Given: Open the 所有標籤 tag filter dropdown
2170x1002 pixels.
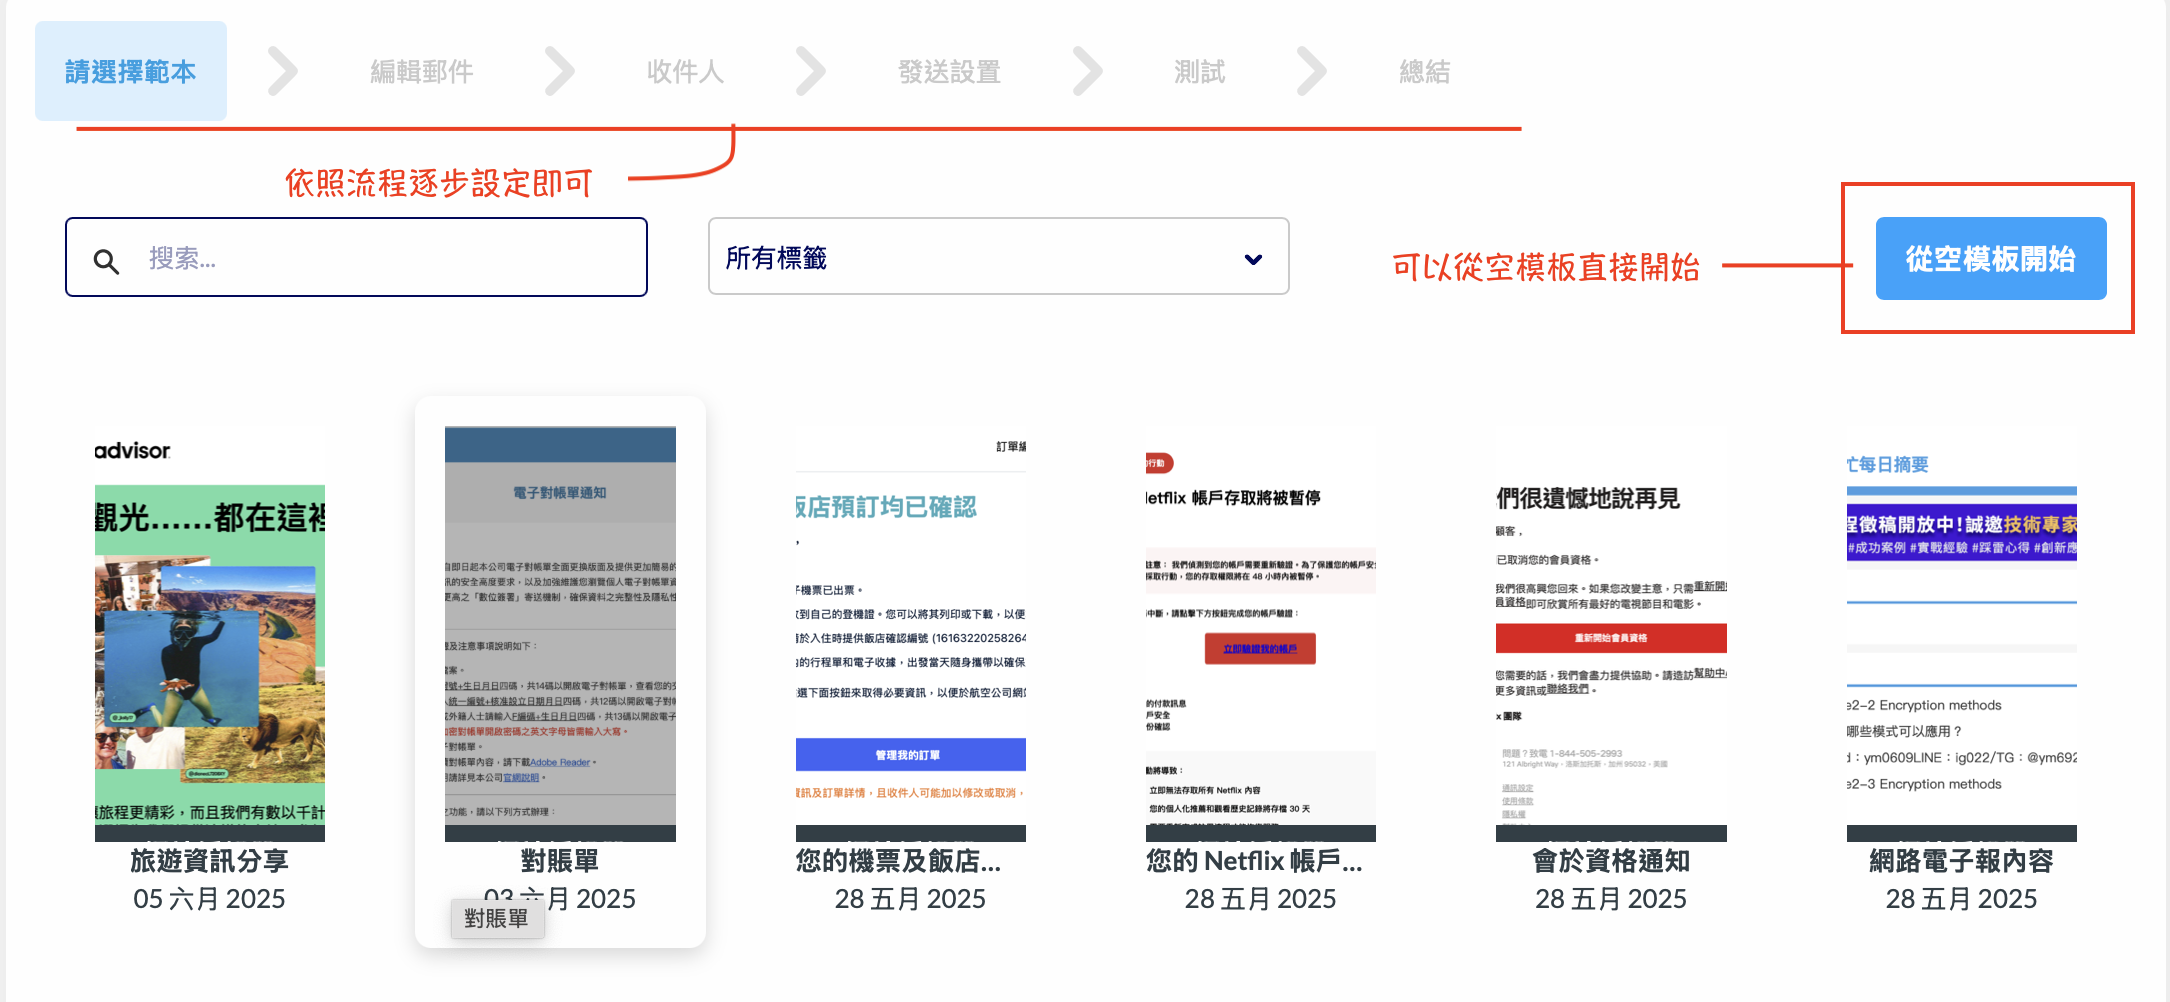Looking at the screenshot, I should 997,257.
